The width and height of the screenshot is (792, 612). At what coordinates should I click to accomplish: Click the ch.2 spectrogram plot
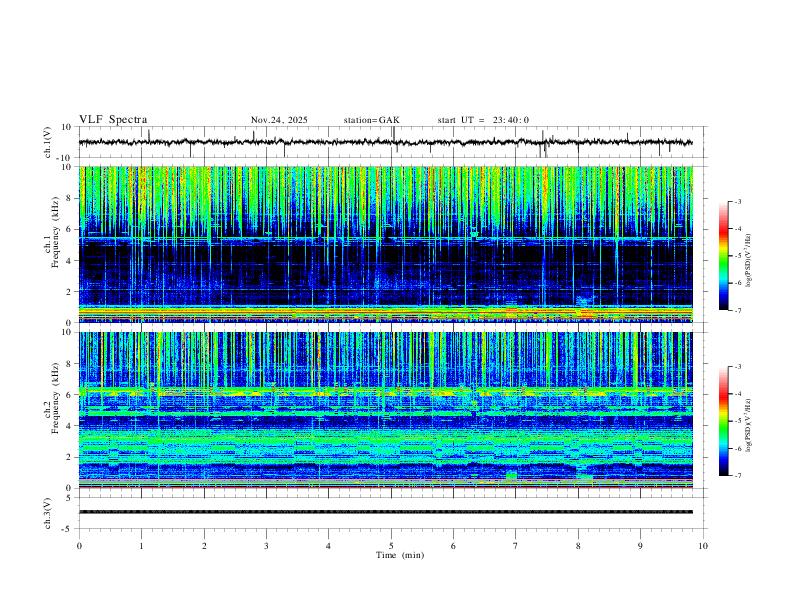pyautogui.click(x=386, y=410)
